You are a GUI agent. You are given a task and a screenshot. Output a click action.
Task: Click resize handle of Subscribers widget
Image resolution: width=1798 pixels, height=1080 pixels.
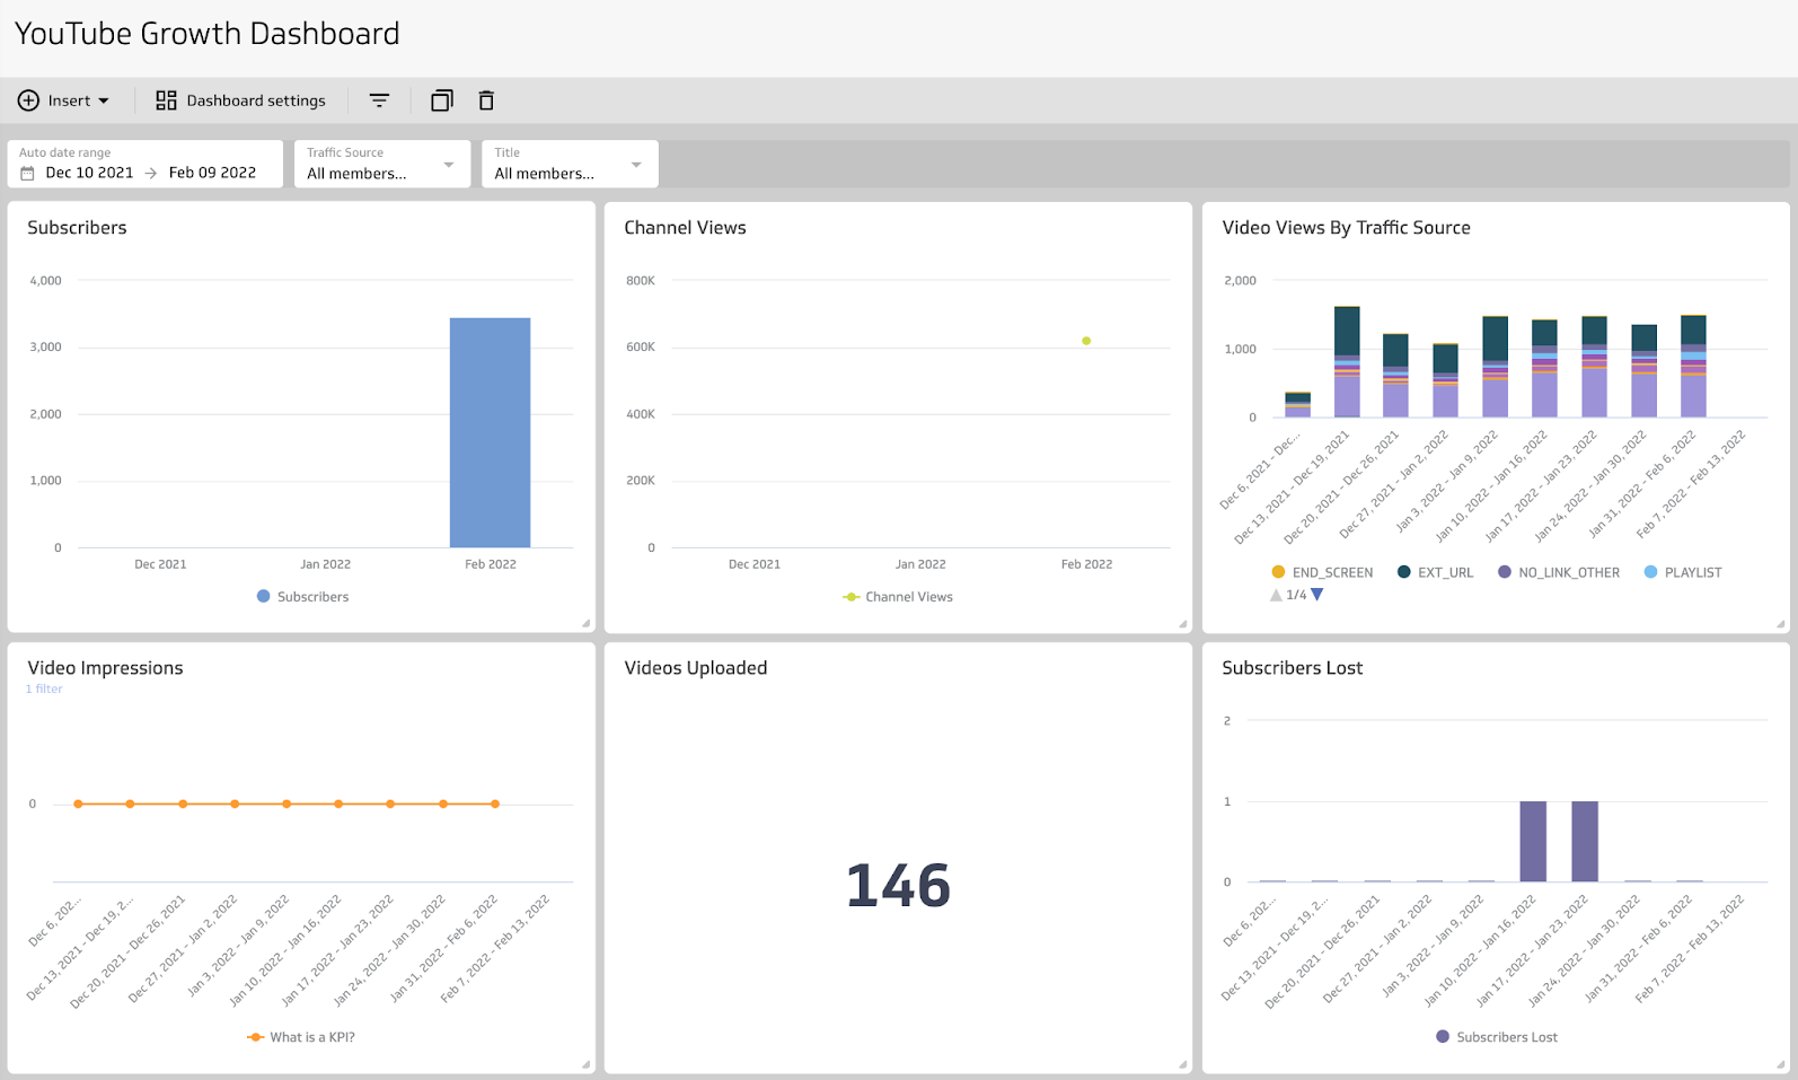pyautogui.click(x=586, y=623)
